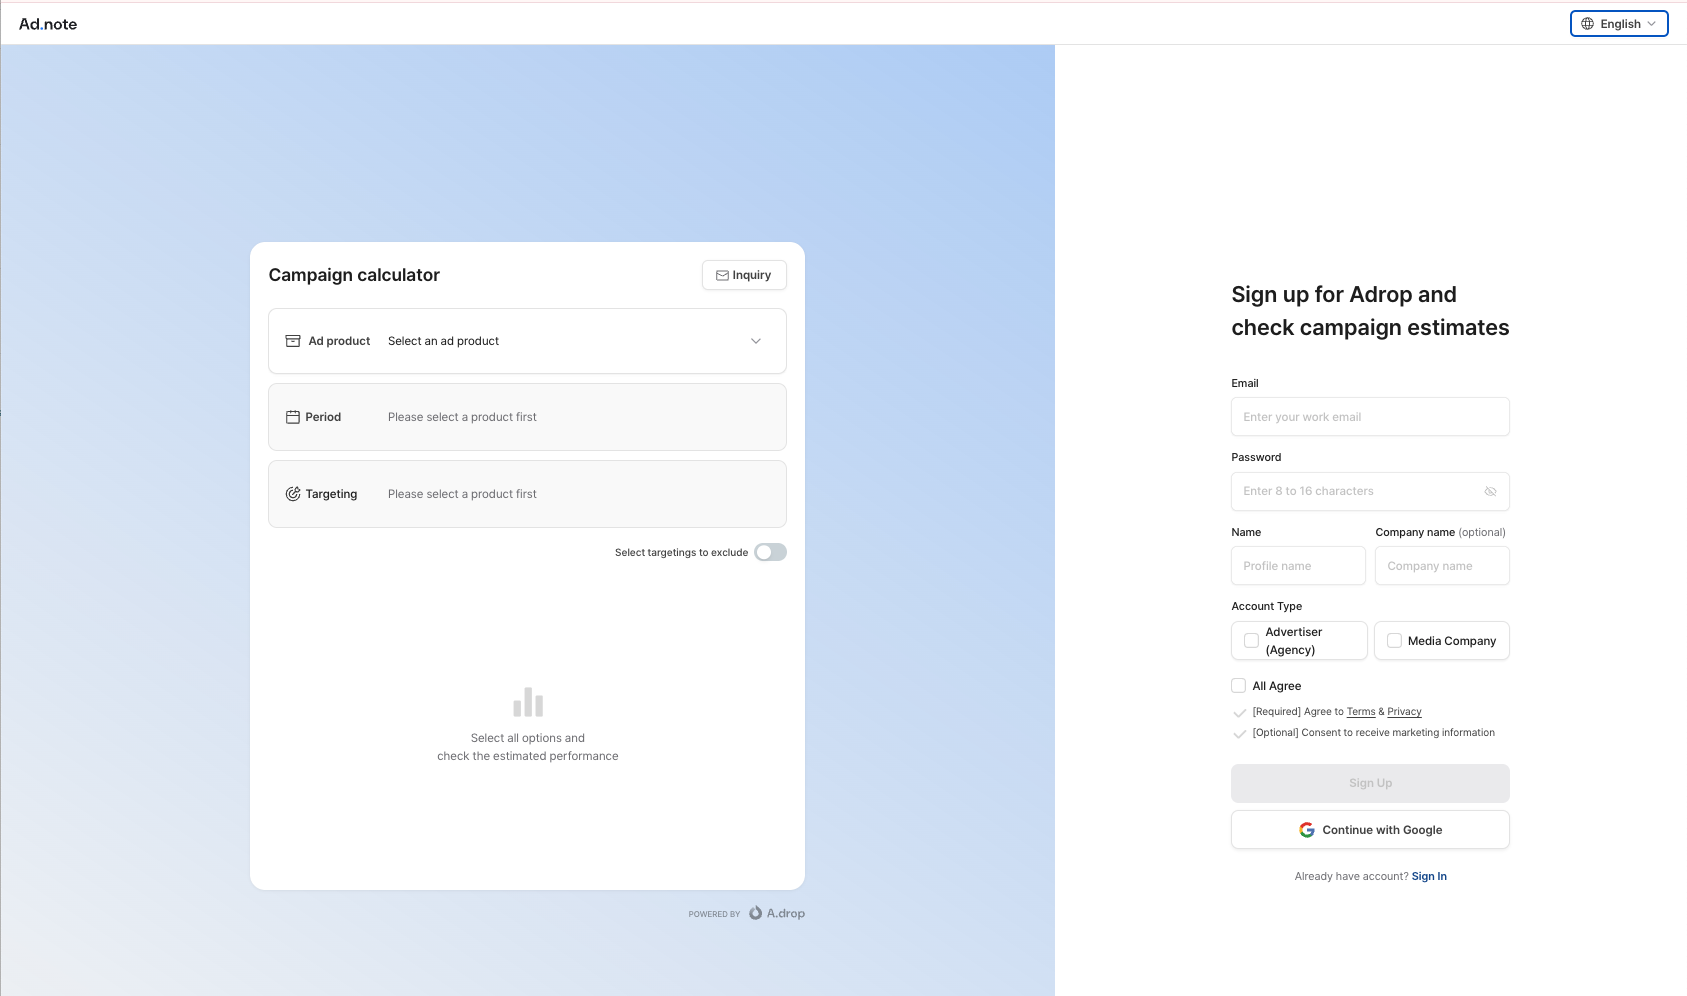Focus the work email input field

1370,417
